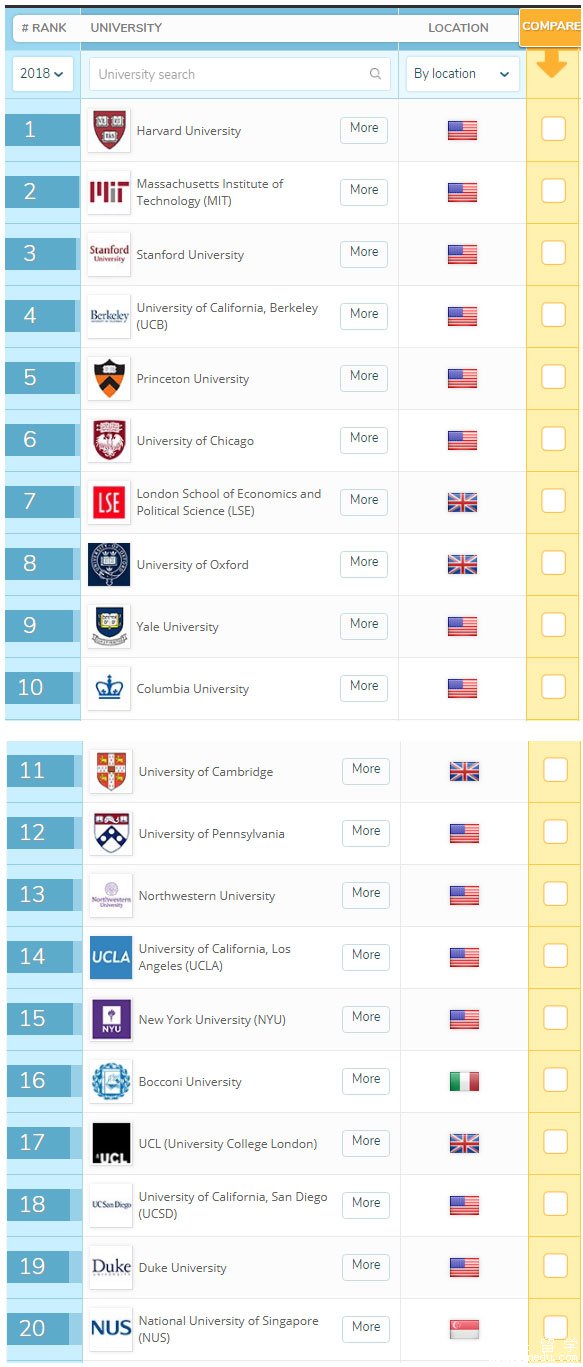Click the Italy flag for Bocconi University

tap(464, 1081)
